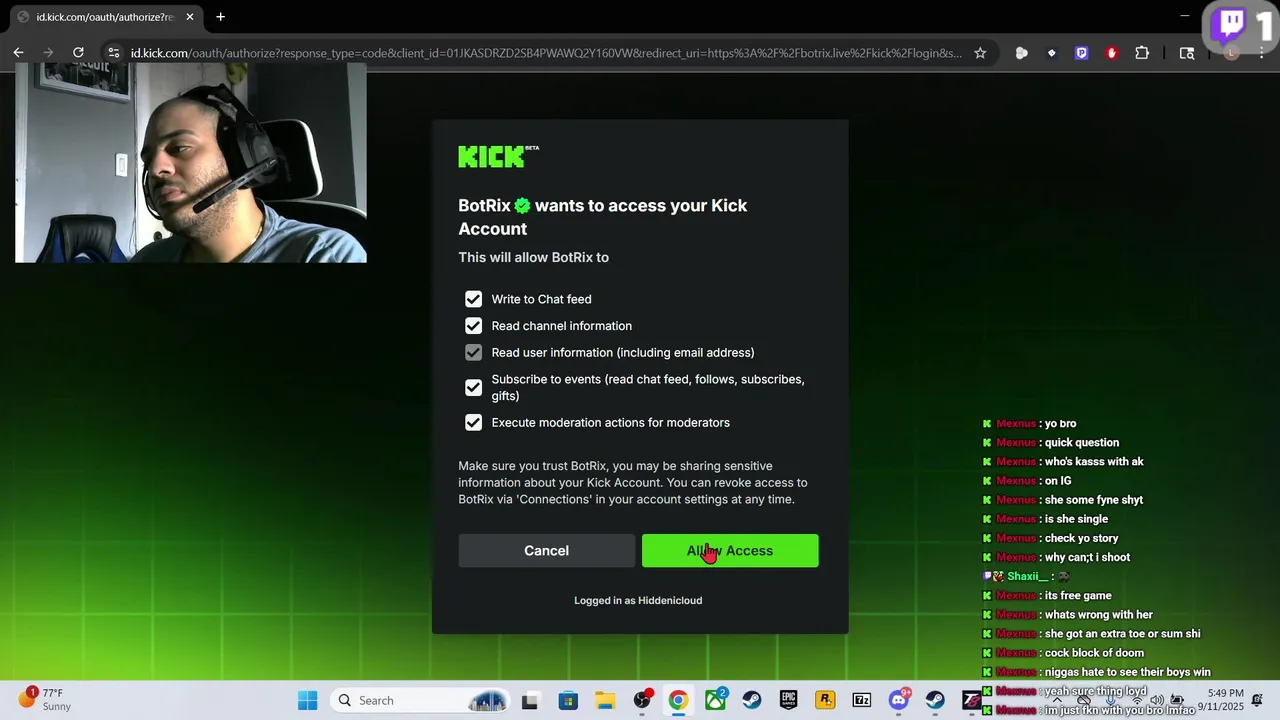Toggle the Subscribe to events checkbox
1280x720 pixels.
tap(473, 387)
